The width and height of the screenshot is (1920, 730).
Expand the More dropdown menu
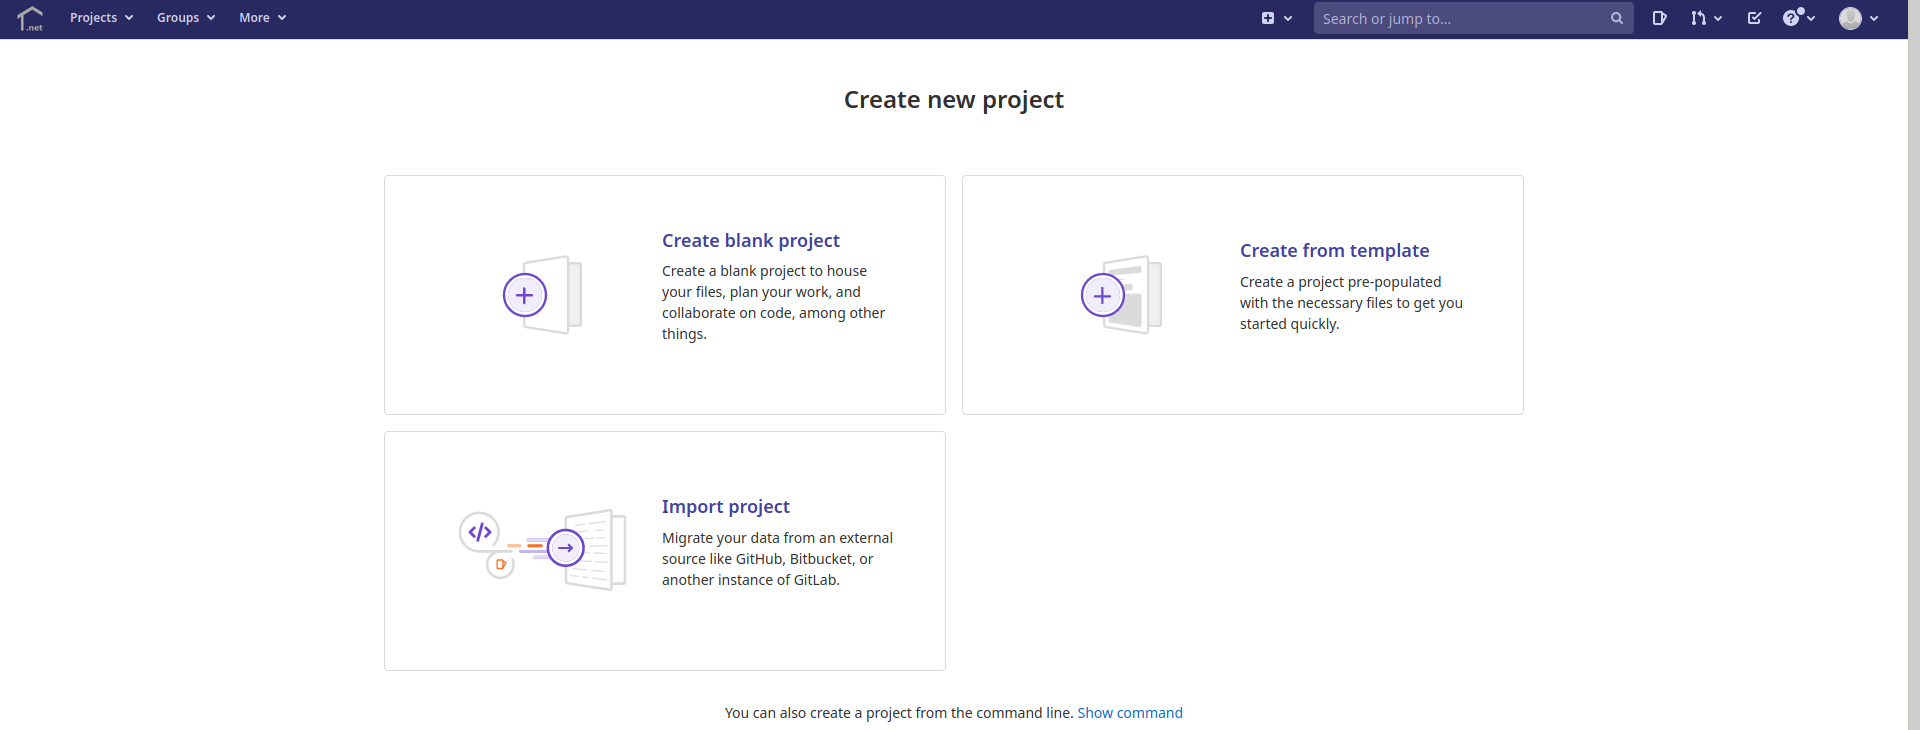point(262,18)
